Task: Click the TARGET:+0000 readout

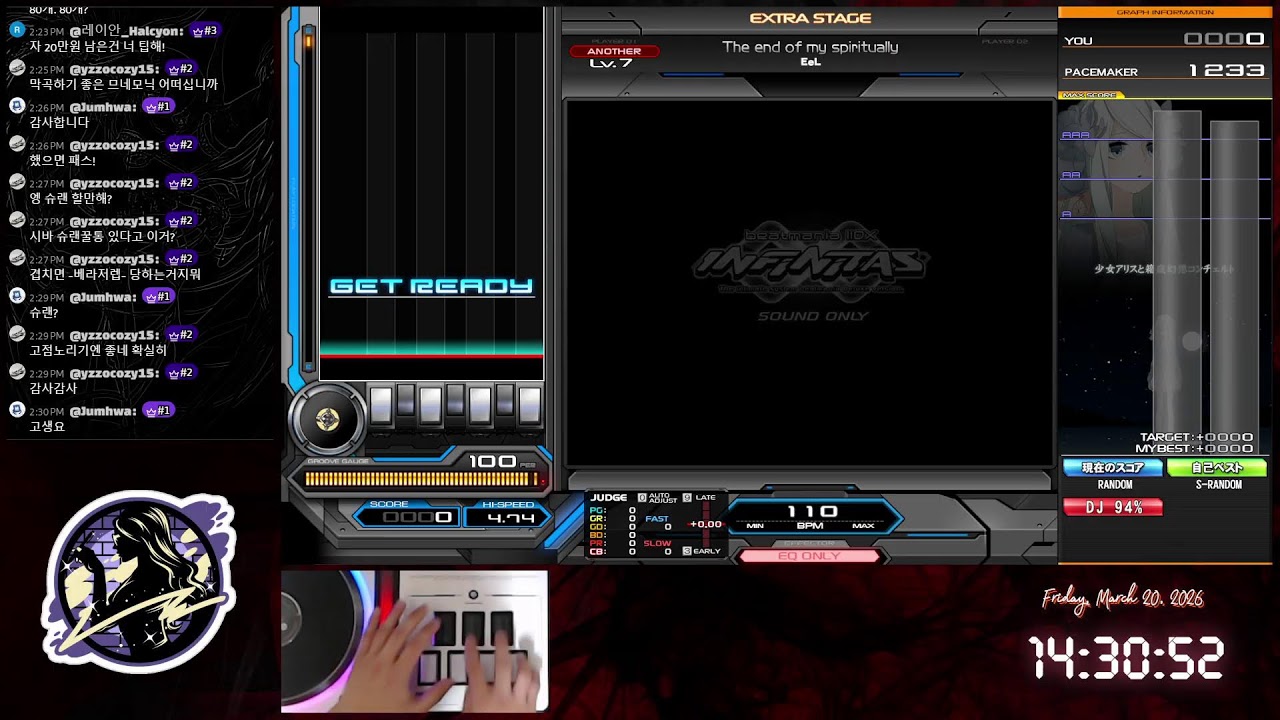Action: [x=1196, y=437]
